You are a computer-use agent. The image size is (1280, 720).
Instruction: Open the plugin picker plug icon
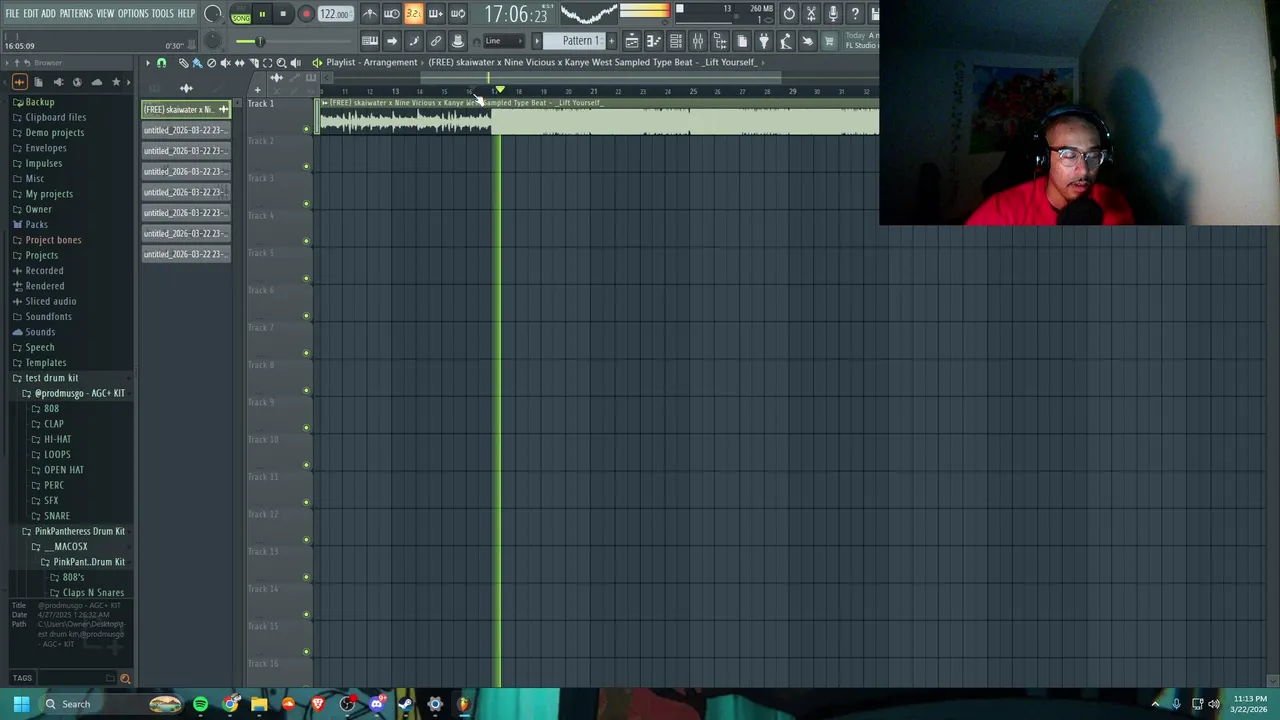[x=763, y=41]
